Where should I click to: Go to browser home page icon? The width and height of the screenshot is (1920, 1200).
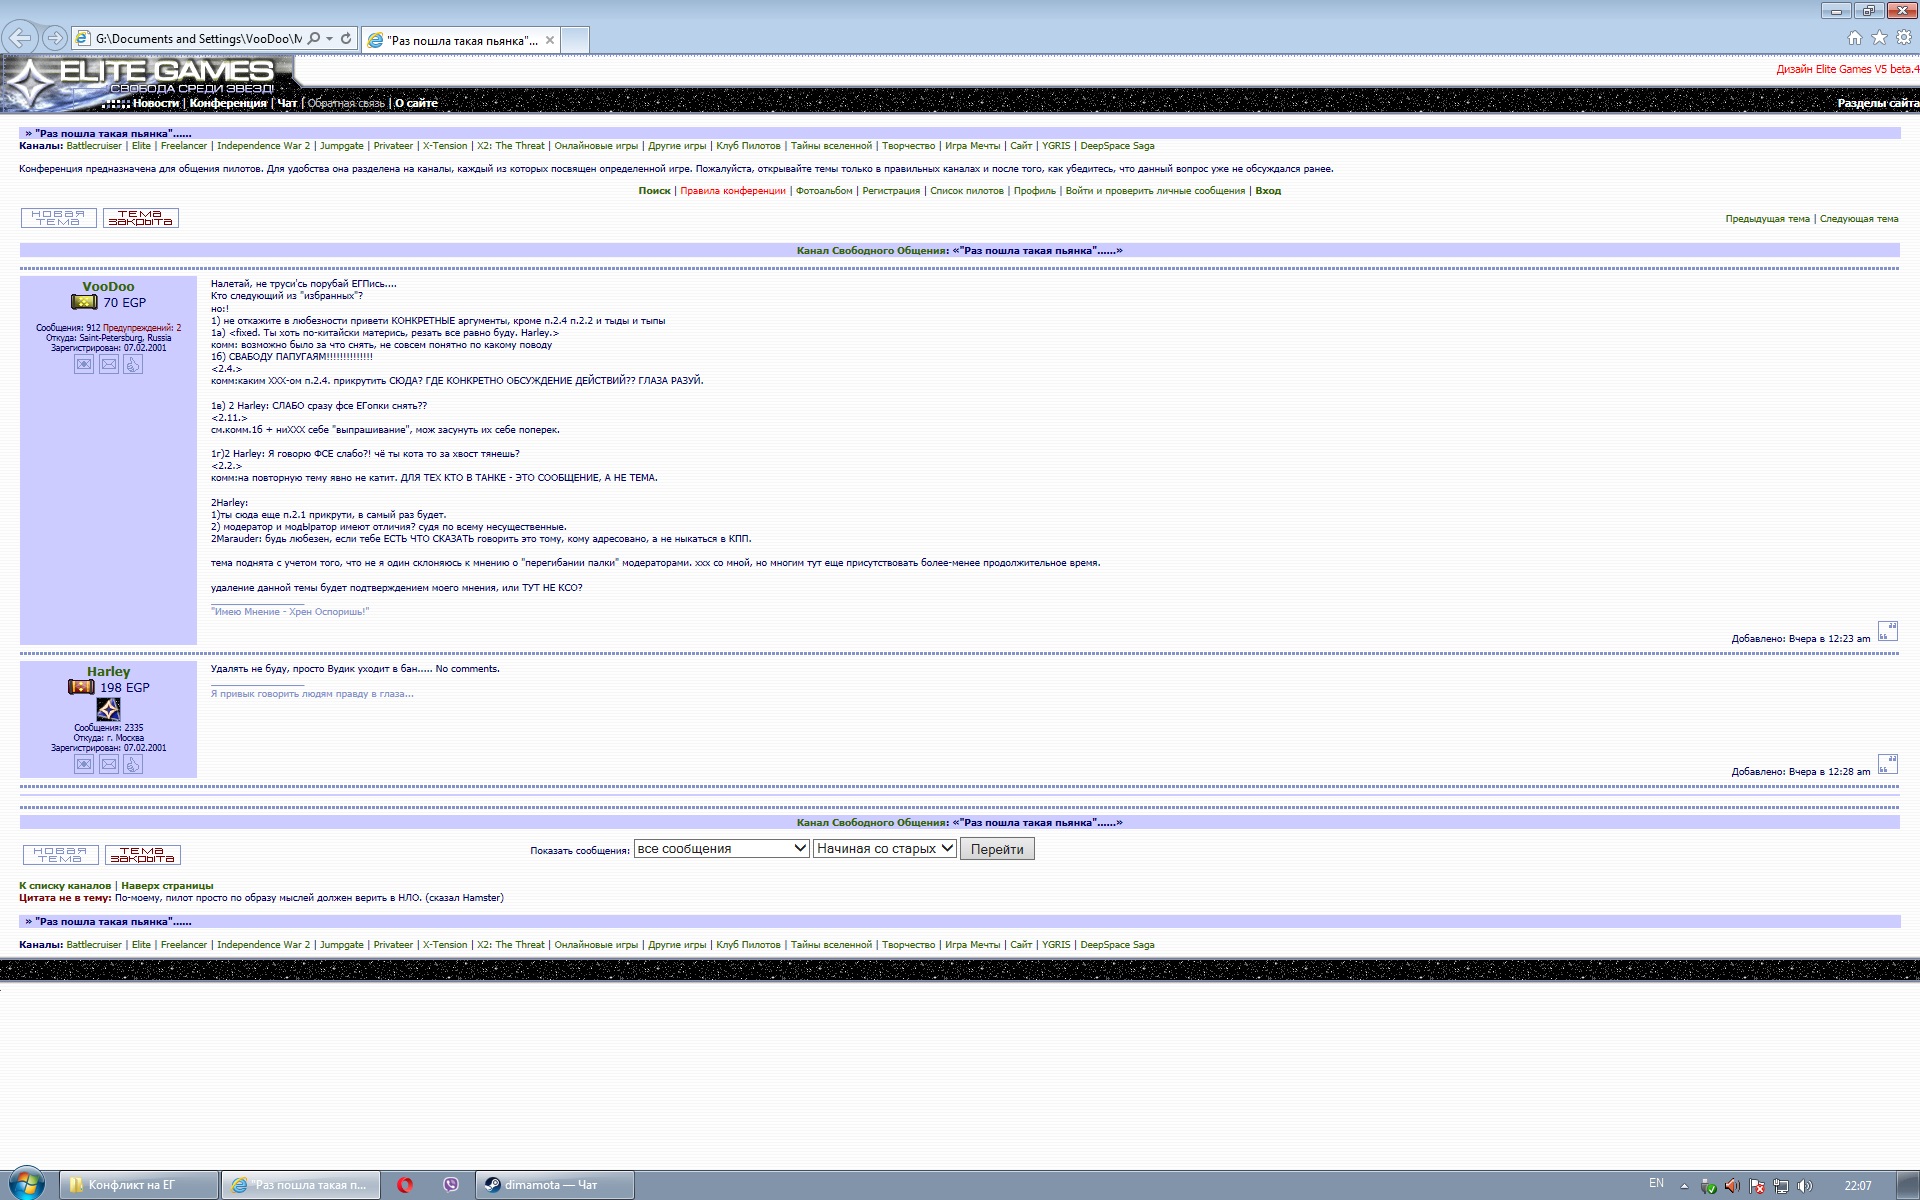(x=1855, y=38)
